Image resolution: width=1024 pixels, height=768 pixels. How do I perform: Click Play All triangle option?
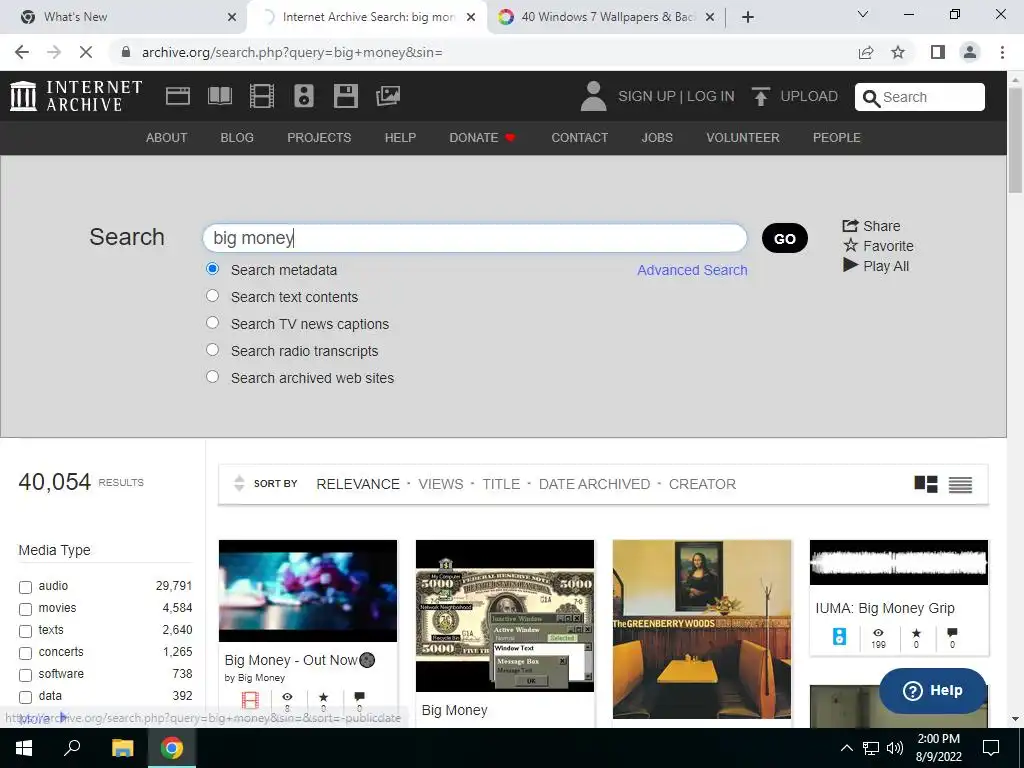click(876, 266)
